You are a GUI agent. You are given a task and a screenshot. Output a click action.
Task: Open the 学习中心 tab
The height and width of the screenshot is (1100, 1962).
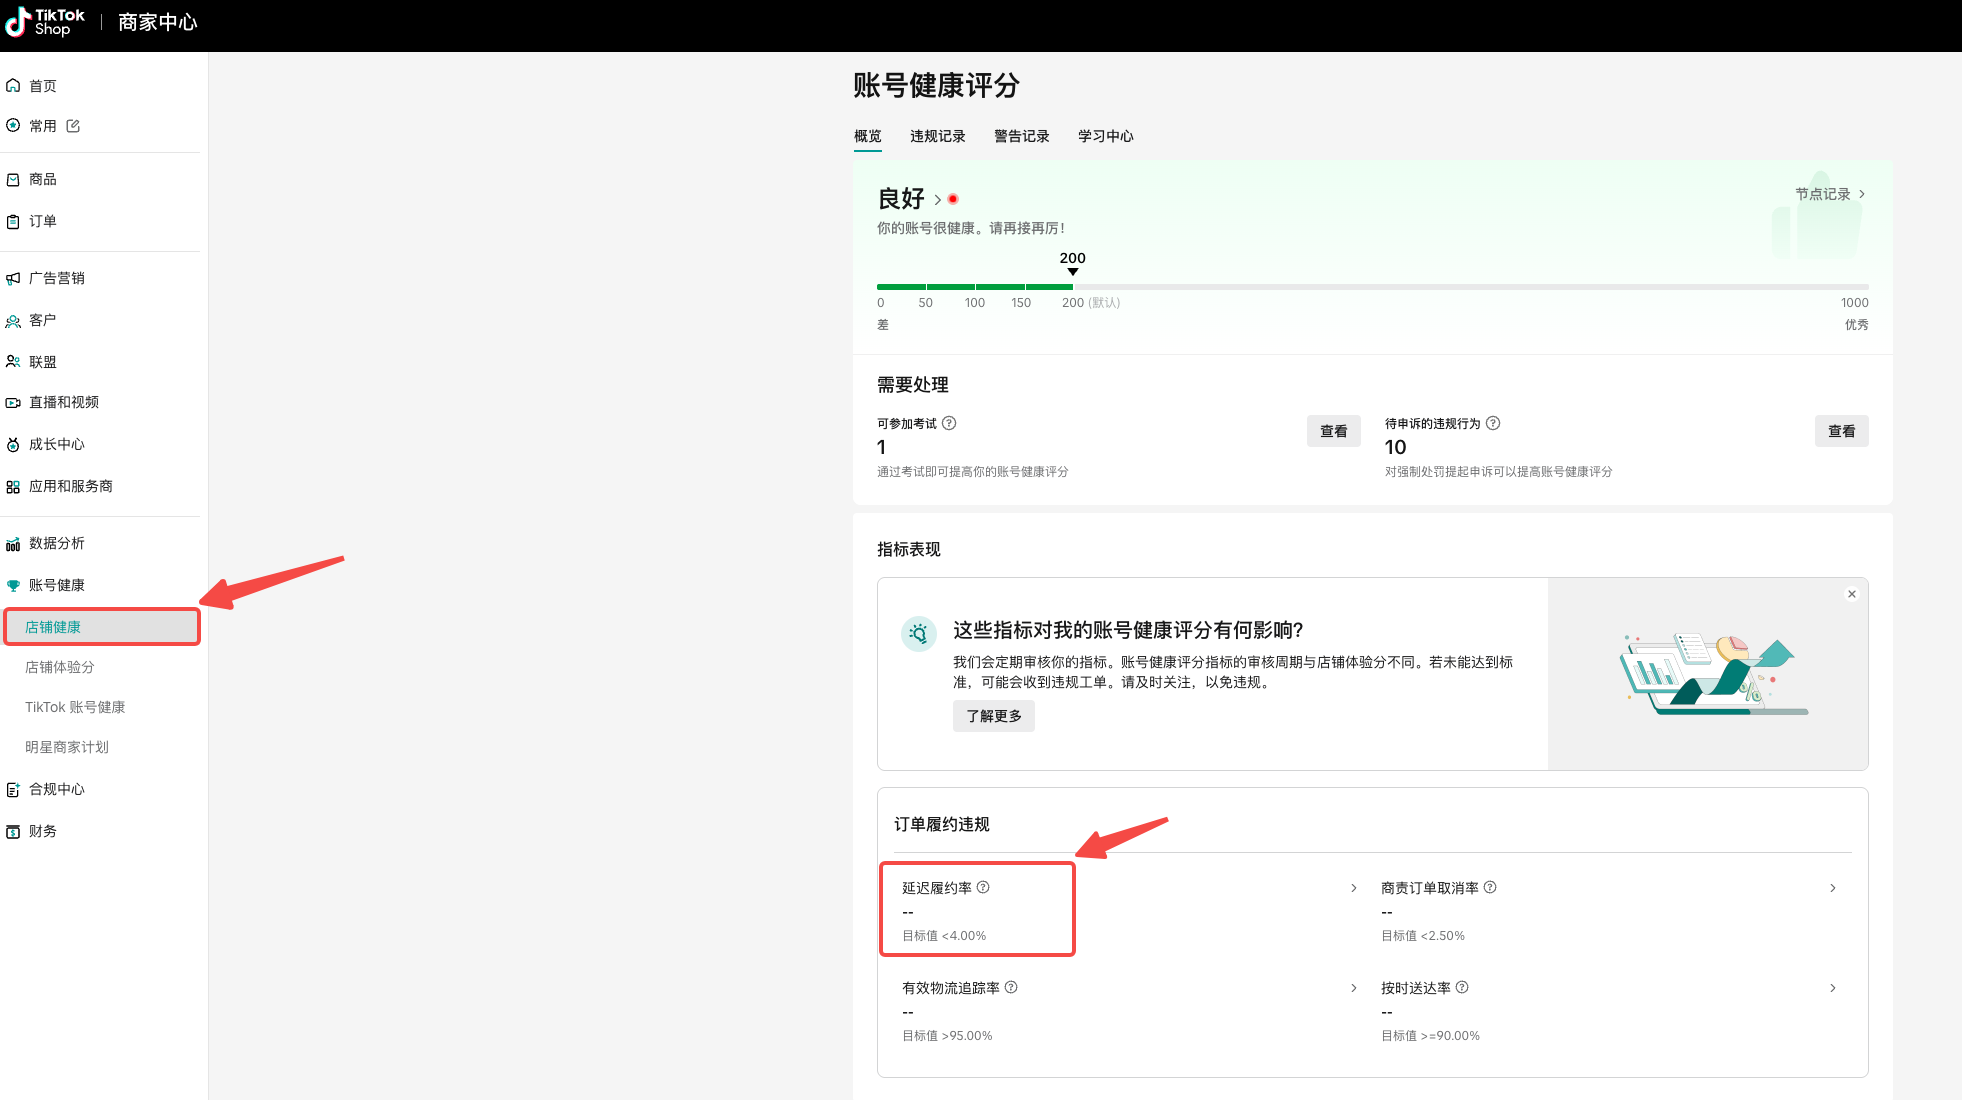tap(1105, 136)
